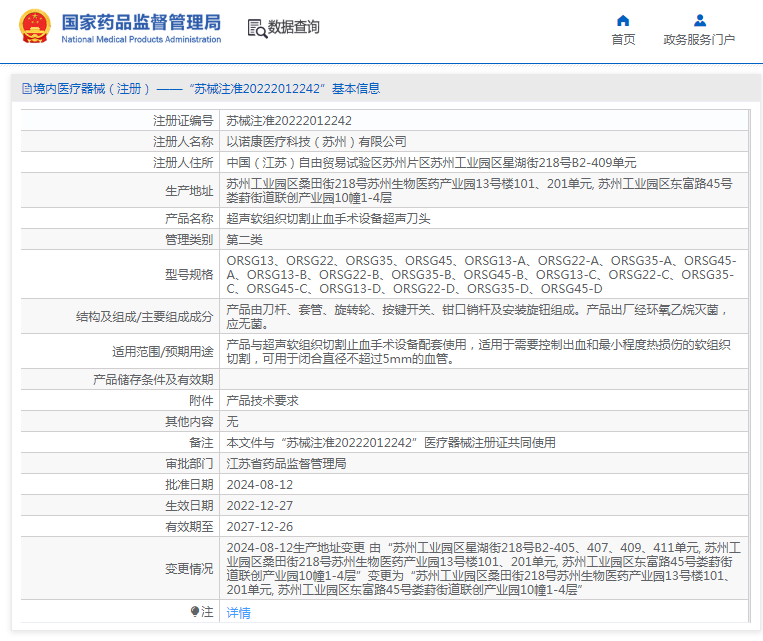Click the 注册人住所 address value

point(431,163)
